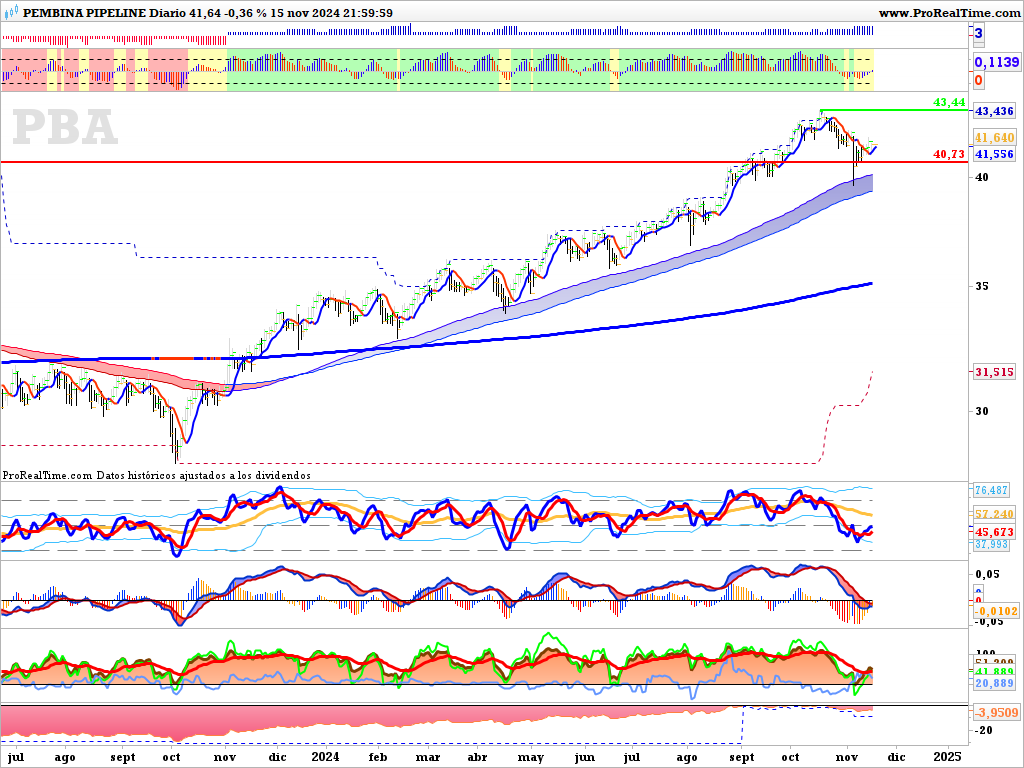Click the red 40,73 support value

[949, 154]
